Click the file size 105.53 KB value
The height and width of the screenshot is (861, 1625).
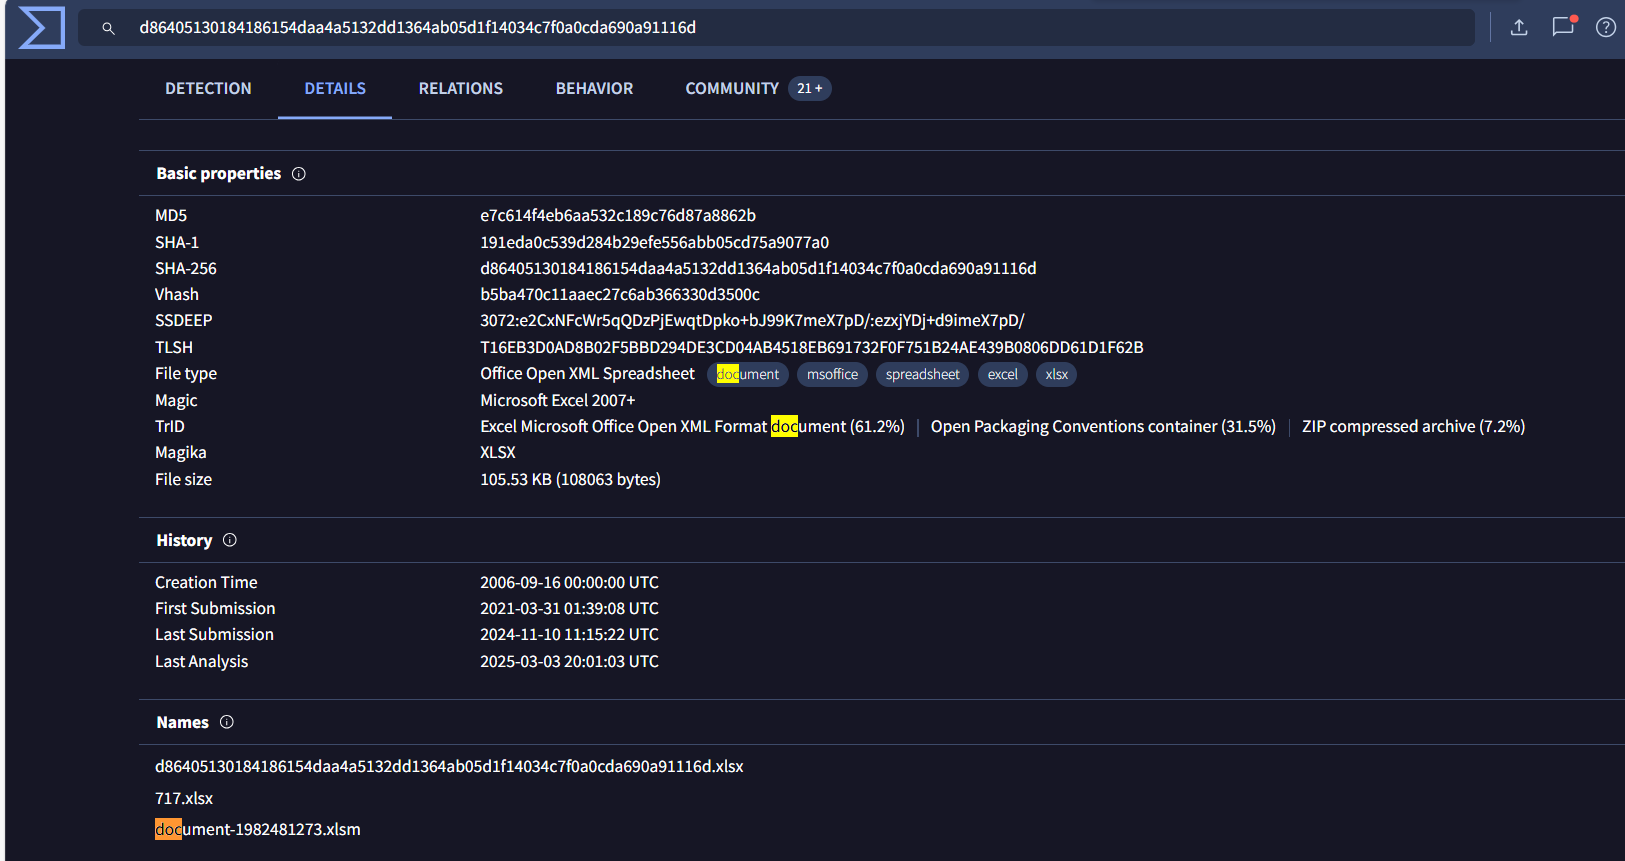(x=570, y=479)
